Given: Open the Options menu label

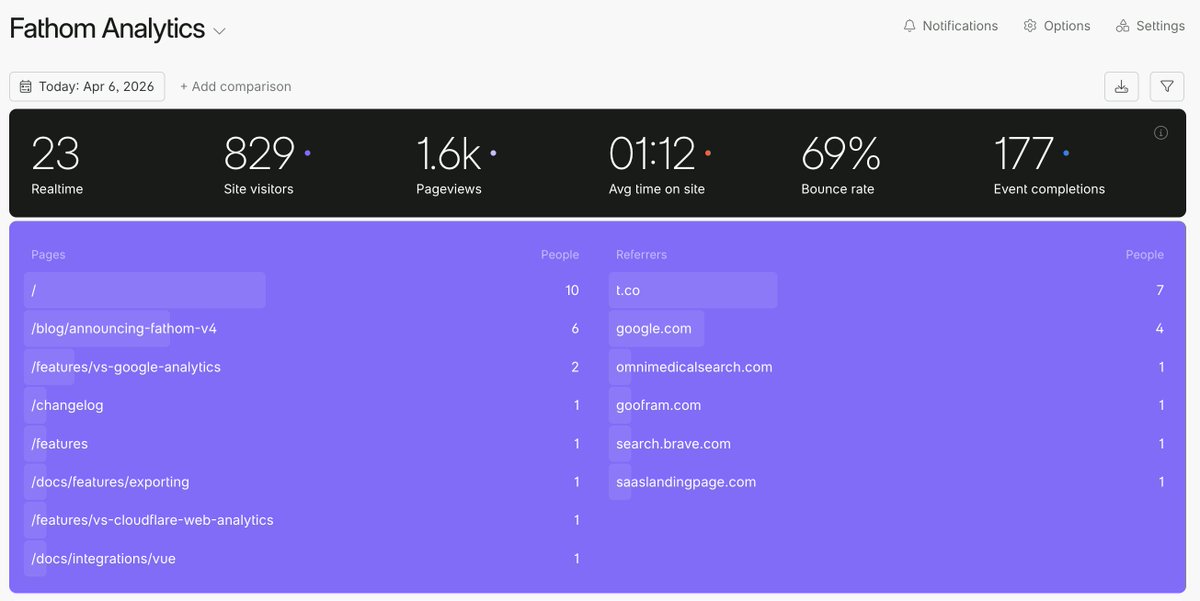Looking at the screenshot, I should 1067,26.
